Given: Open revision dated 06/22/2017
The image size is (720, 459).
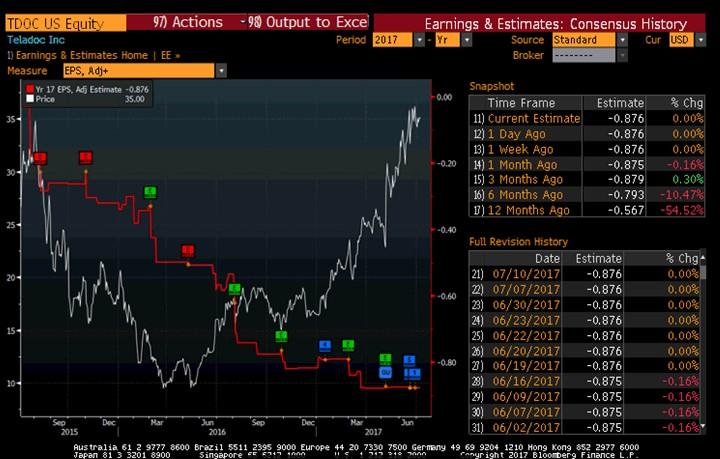Looking at the screenshot, I should 584,336.
